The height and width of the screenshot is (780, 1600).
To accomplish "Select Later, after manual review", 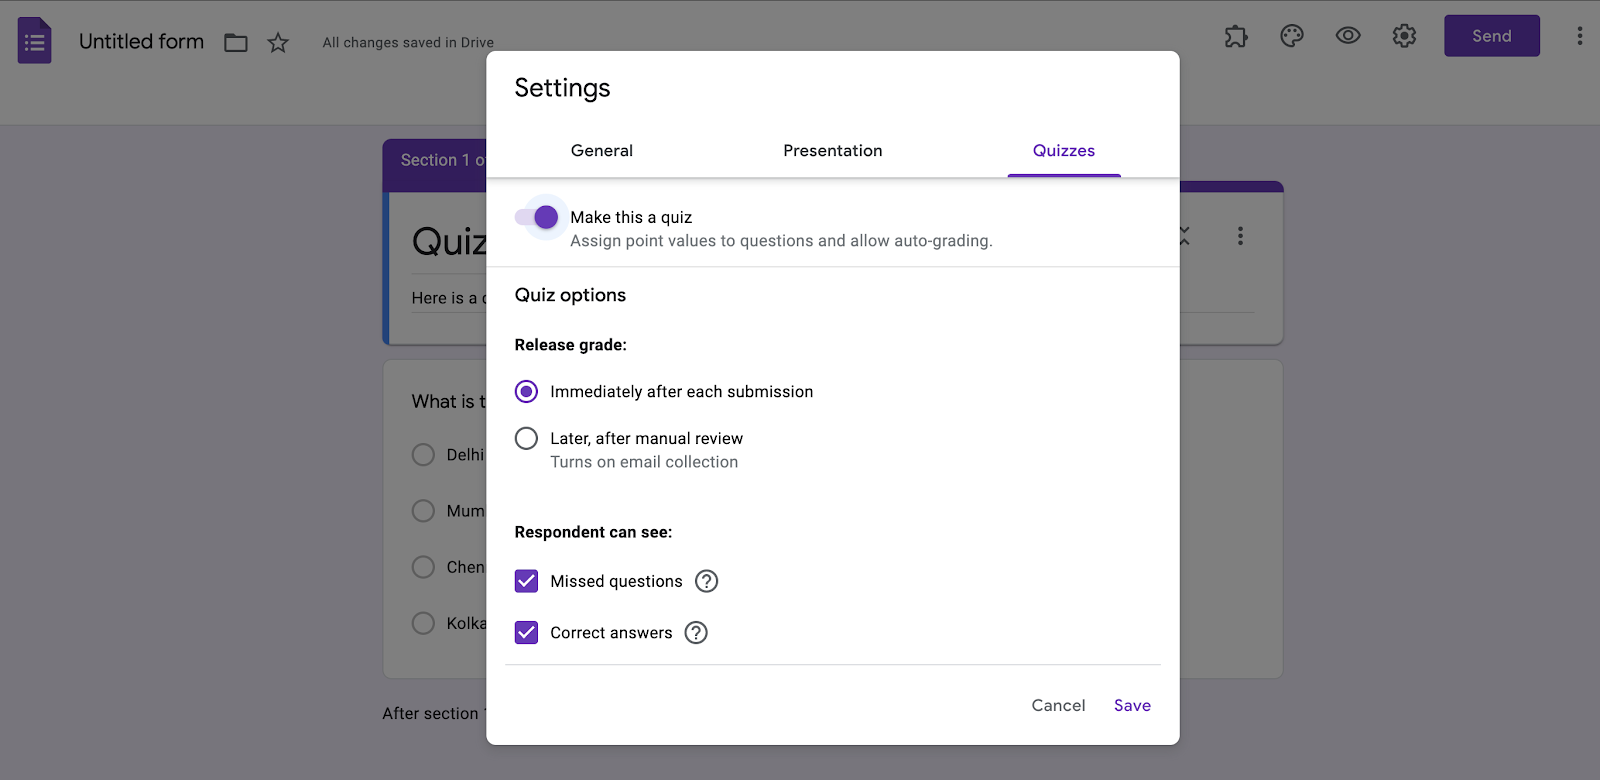I will 526,439.
